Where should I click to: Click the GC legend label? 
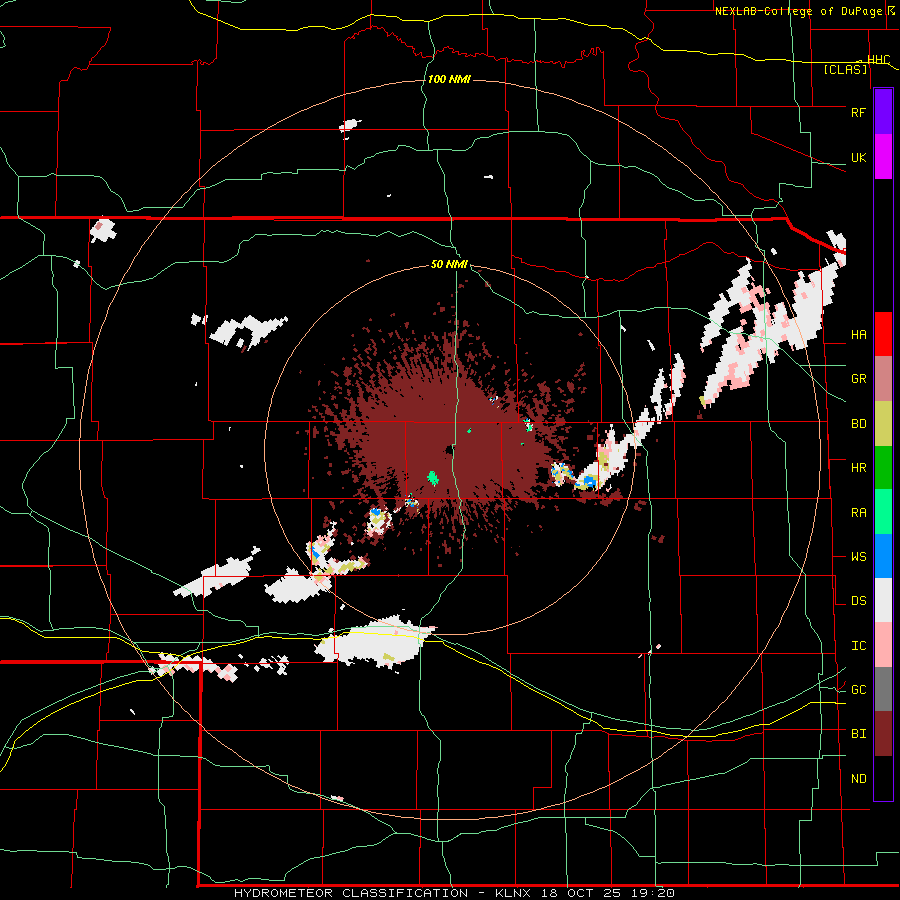coord(858,690)
